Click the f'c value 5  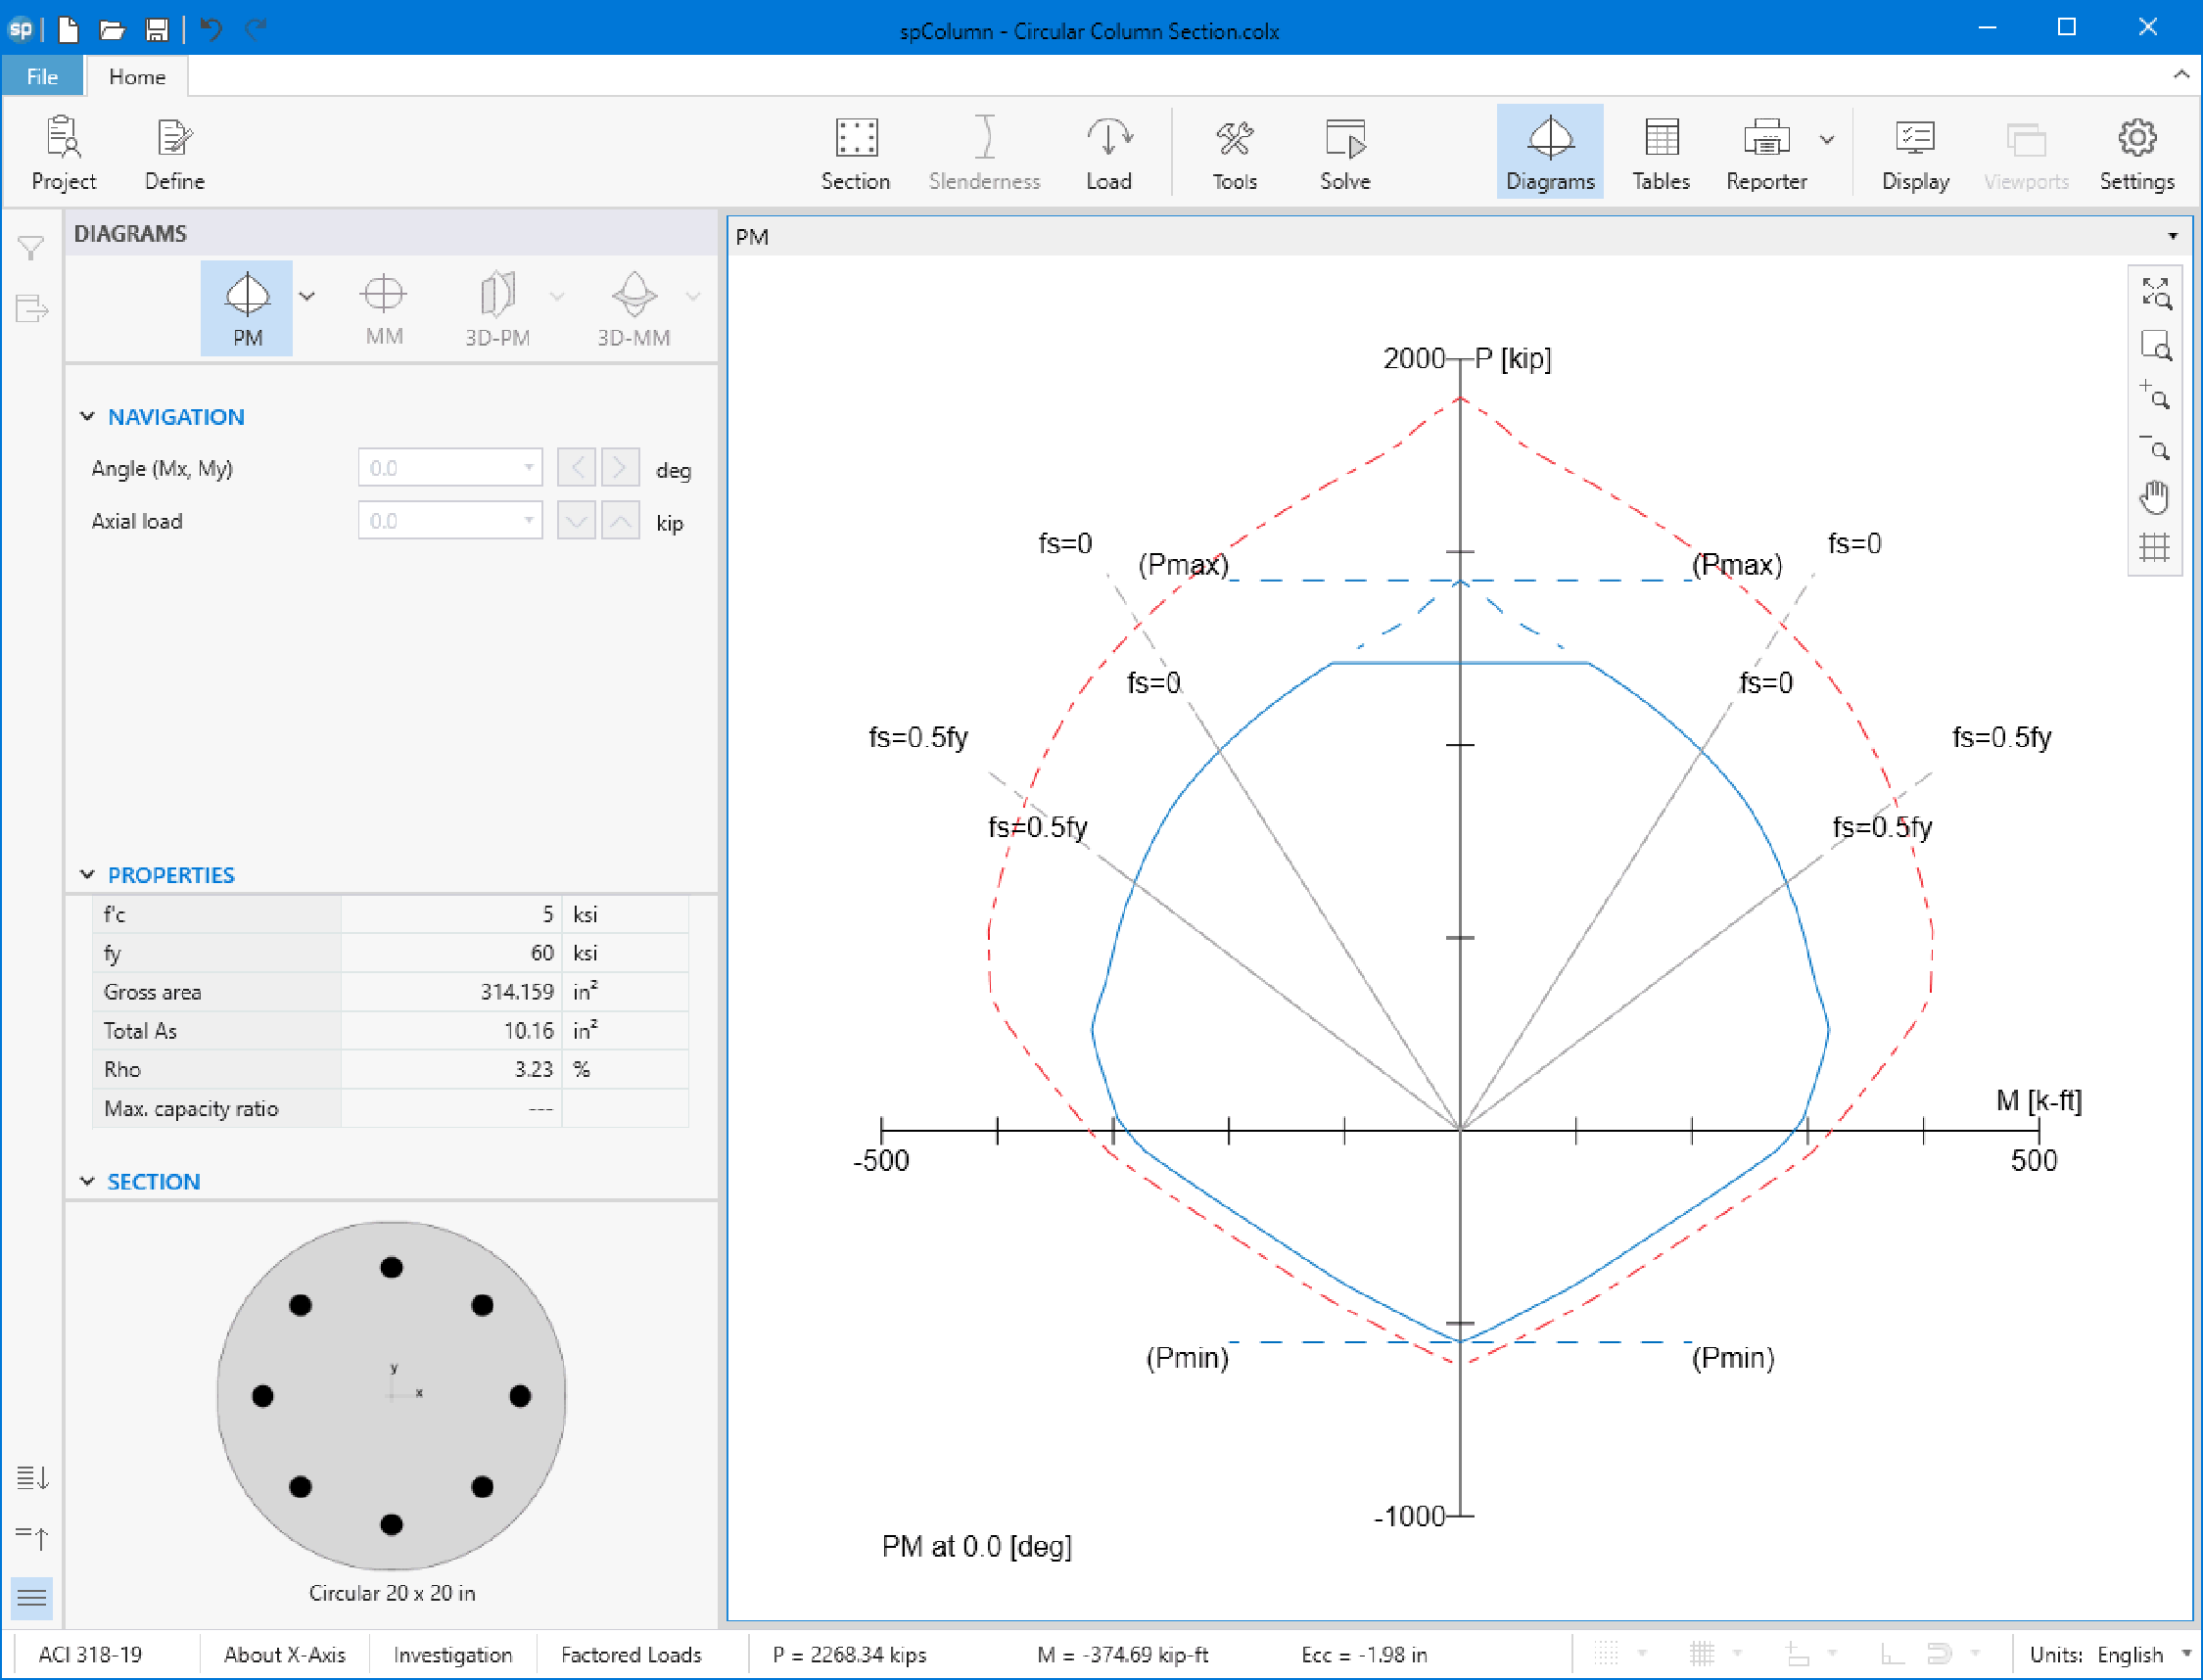[547, 913]
